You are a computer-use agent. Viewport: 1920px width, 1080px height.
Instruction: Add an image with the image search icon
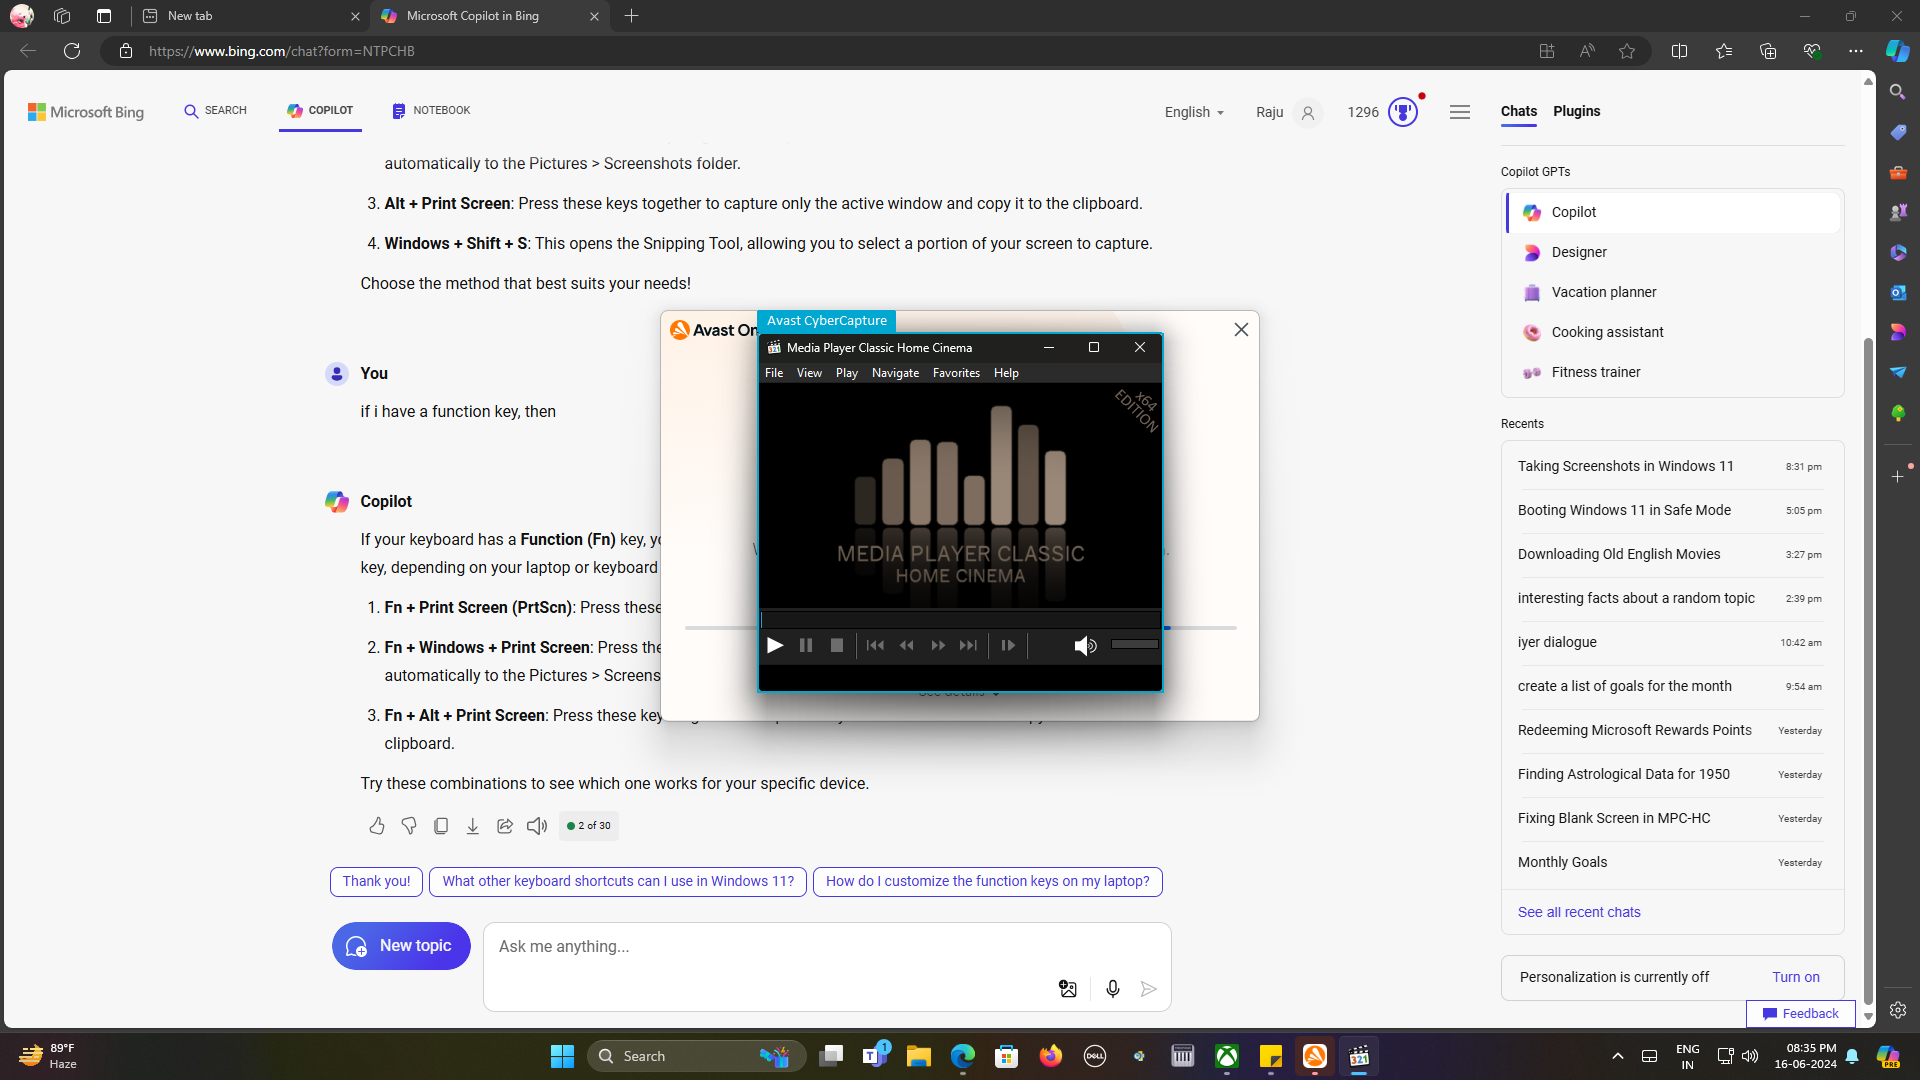click(x=1068, y=989)
